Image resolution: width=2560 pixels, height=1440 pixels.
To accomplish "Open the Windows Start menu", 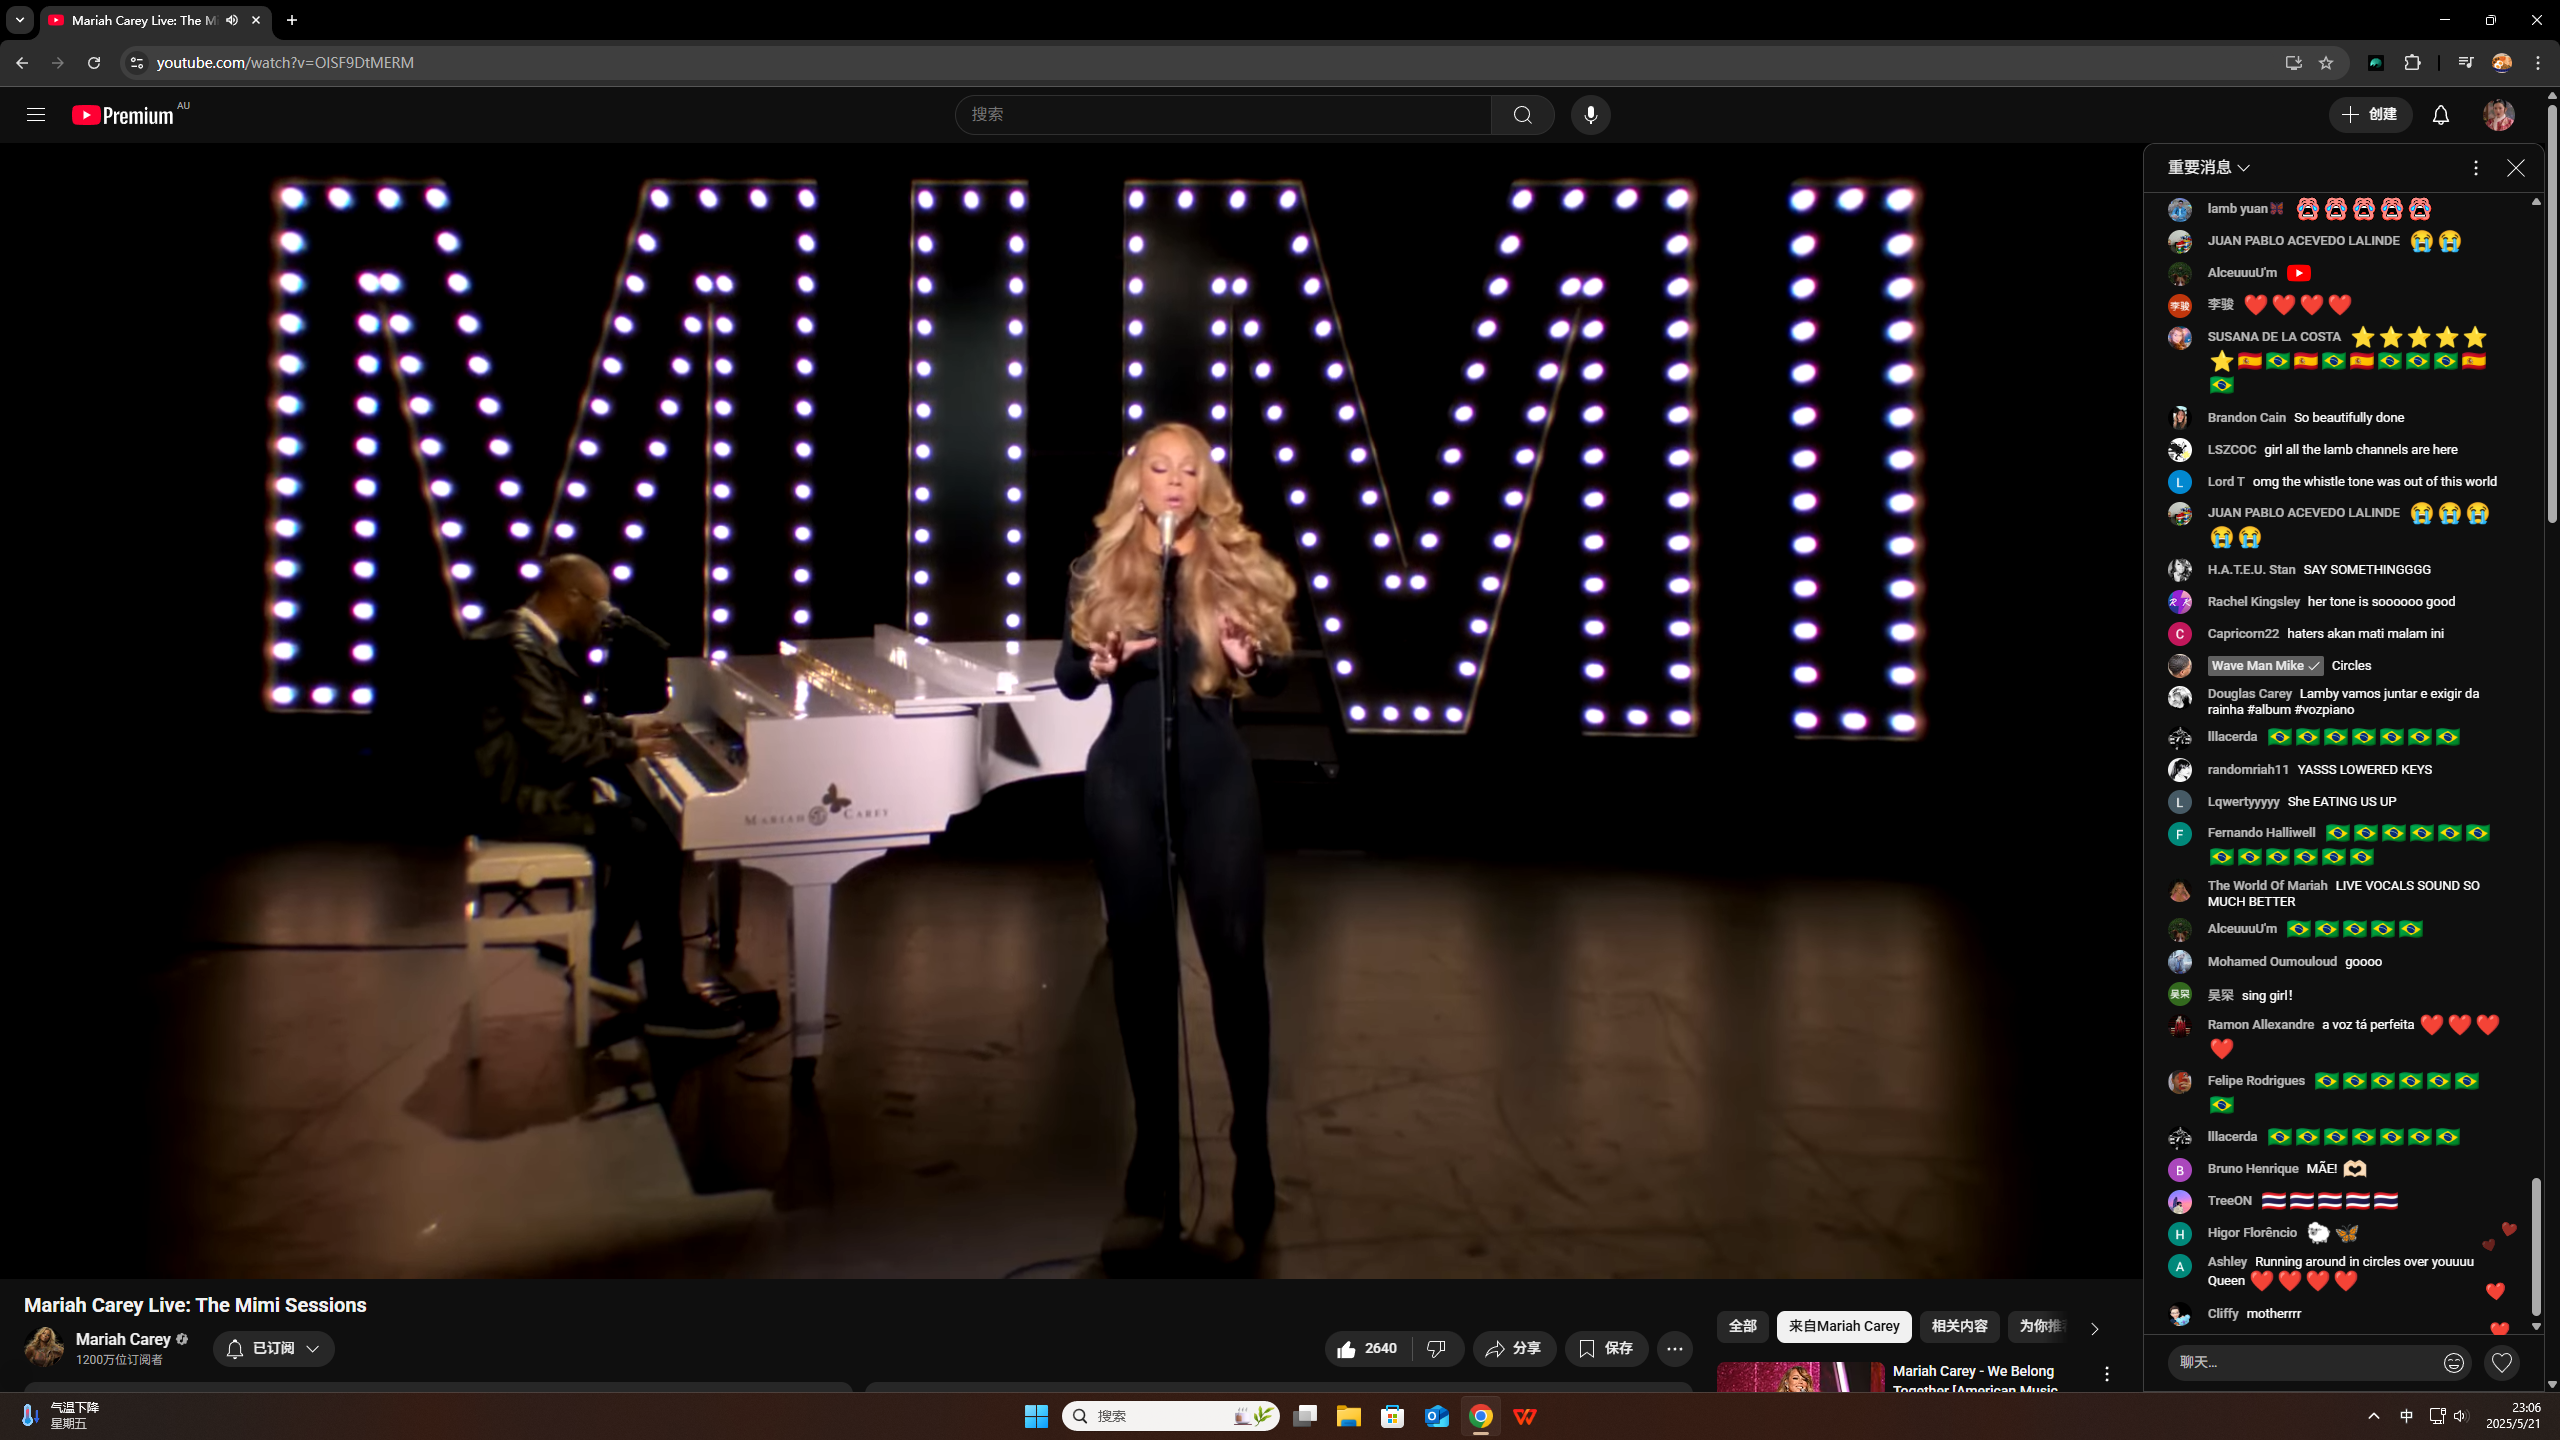I will [1036, 1416].
